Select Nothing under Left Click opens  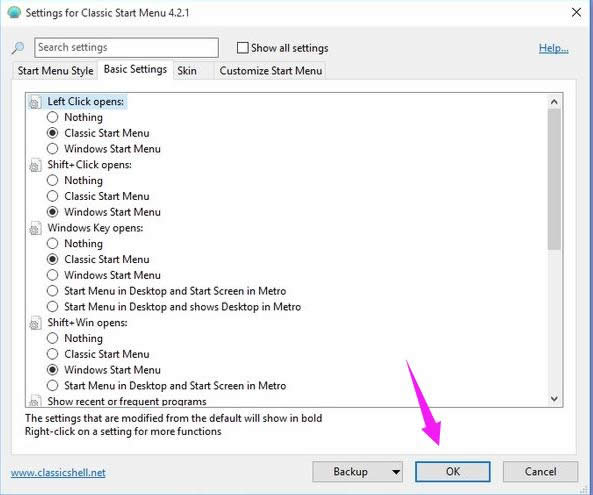click(x=52, y=117)
